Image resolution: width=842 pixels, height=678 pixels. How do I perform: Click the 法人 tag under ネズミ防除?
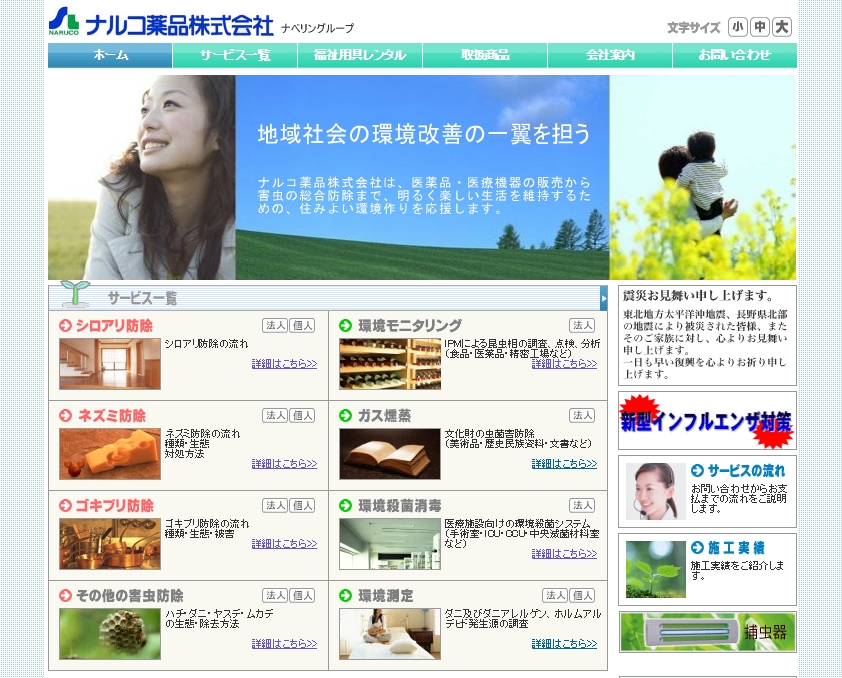coord(275,415)
